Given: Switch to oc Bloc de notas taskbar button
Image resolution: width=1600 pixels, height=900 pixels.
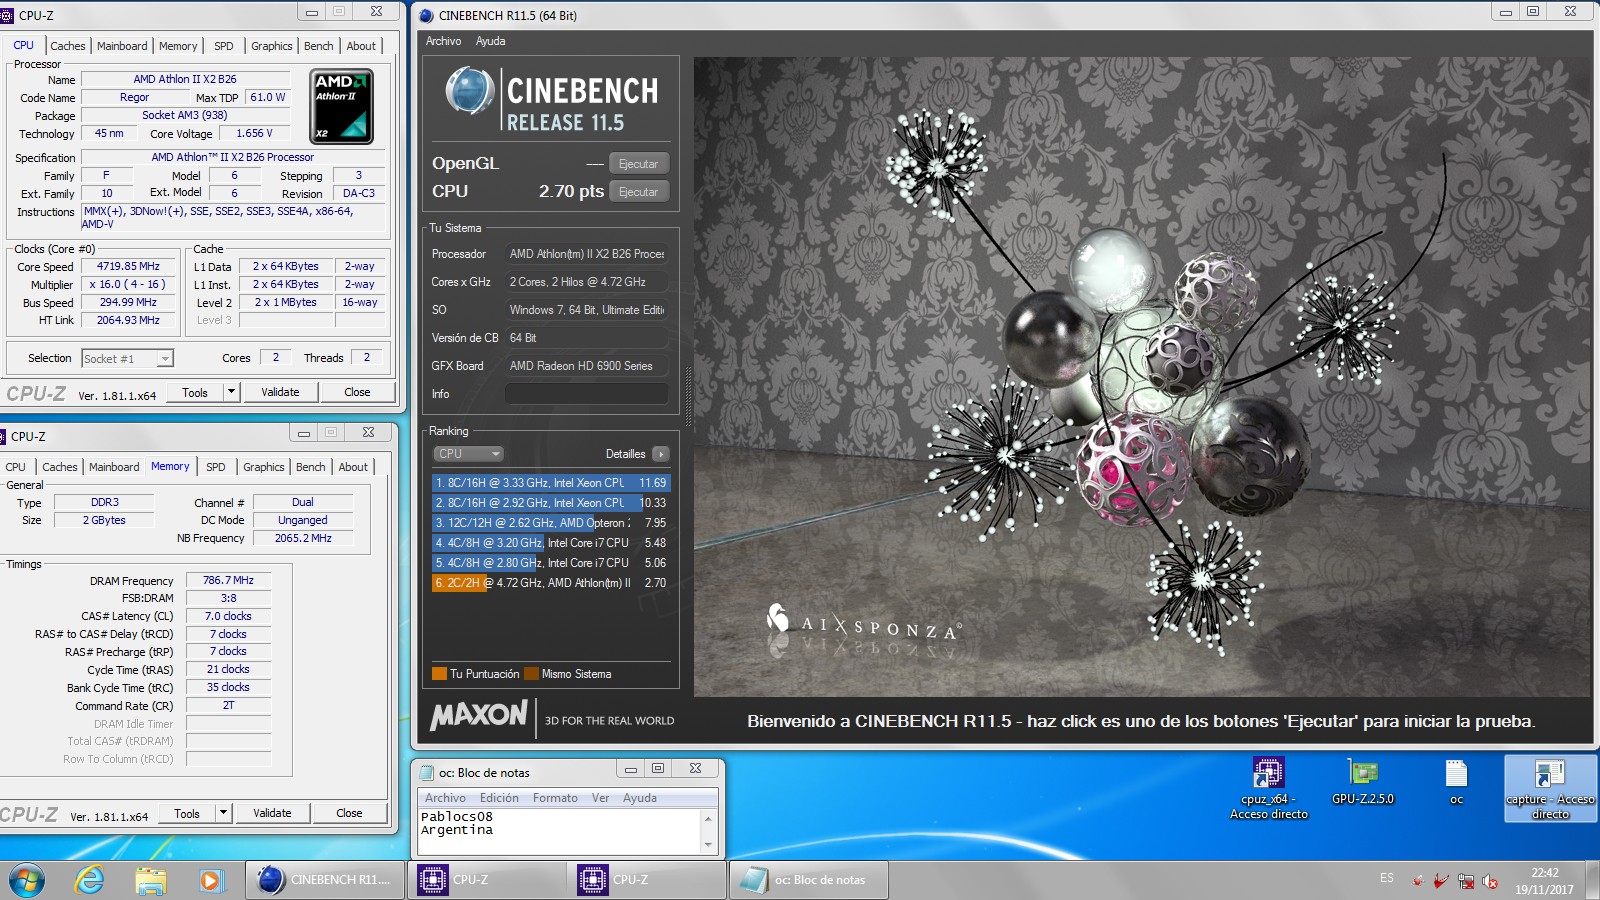Looking at the screenshot, I should [x=808, y=880].
